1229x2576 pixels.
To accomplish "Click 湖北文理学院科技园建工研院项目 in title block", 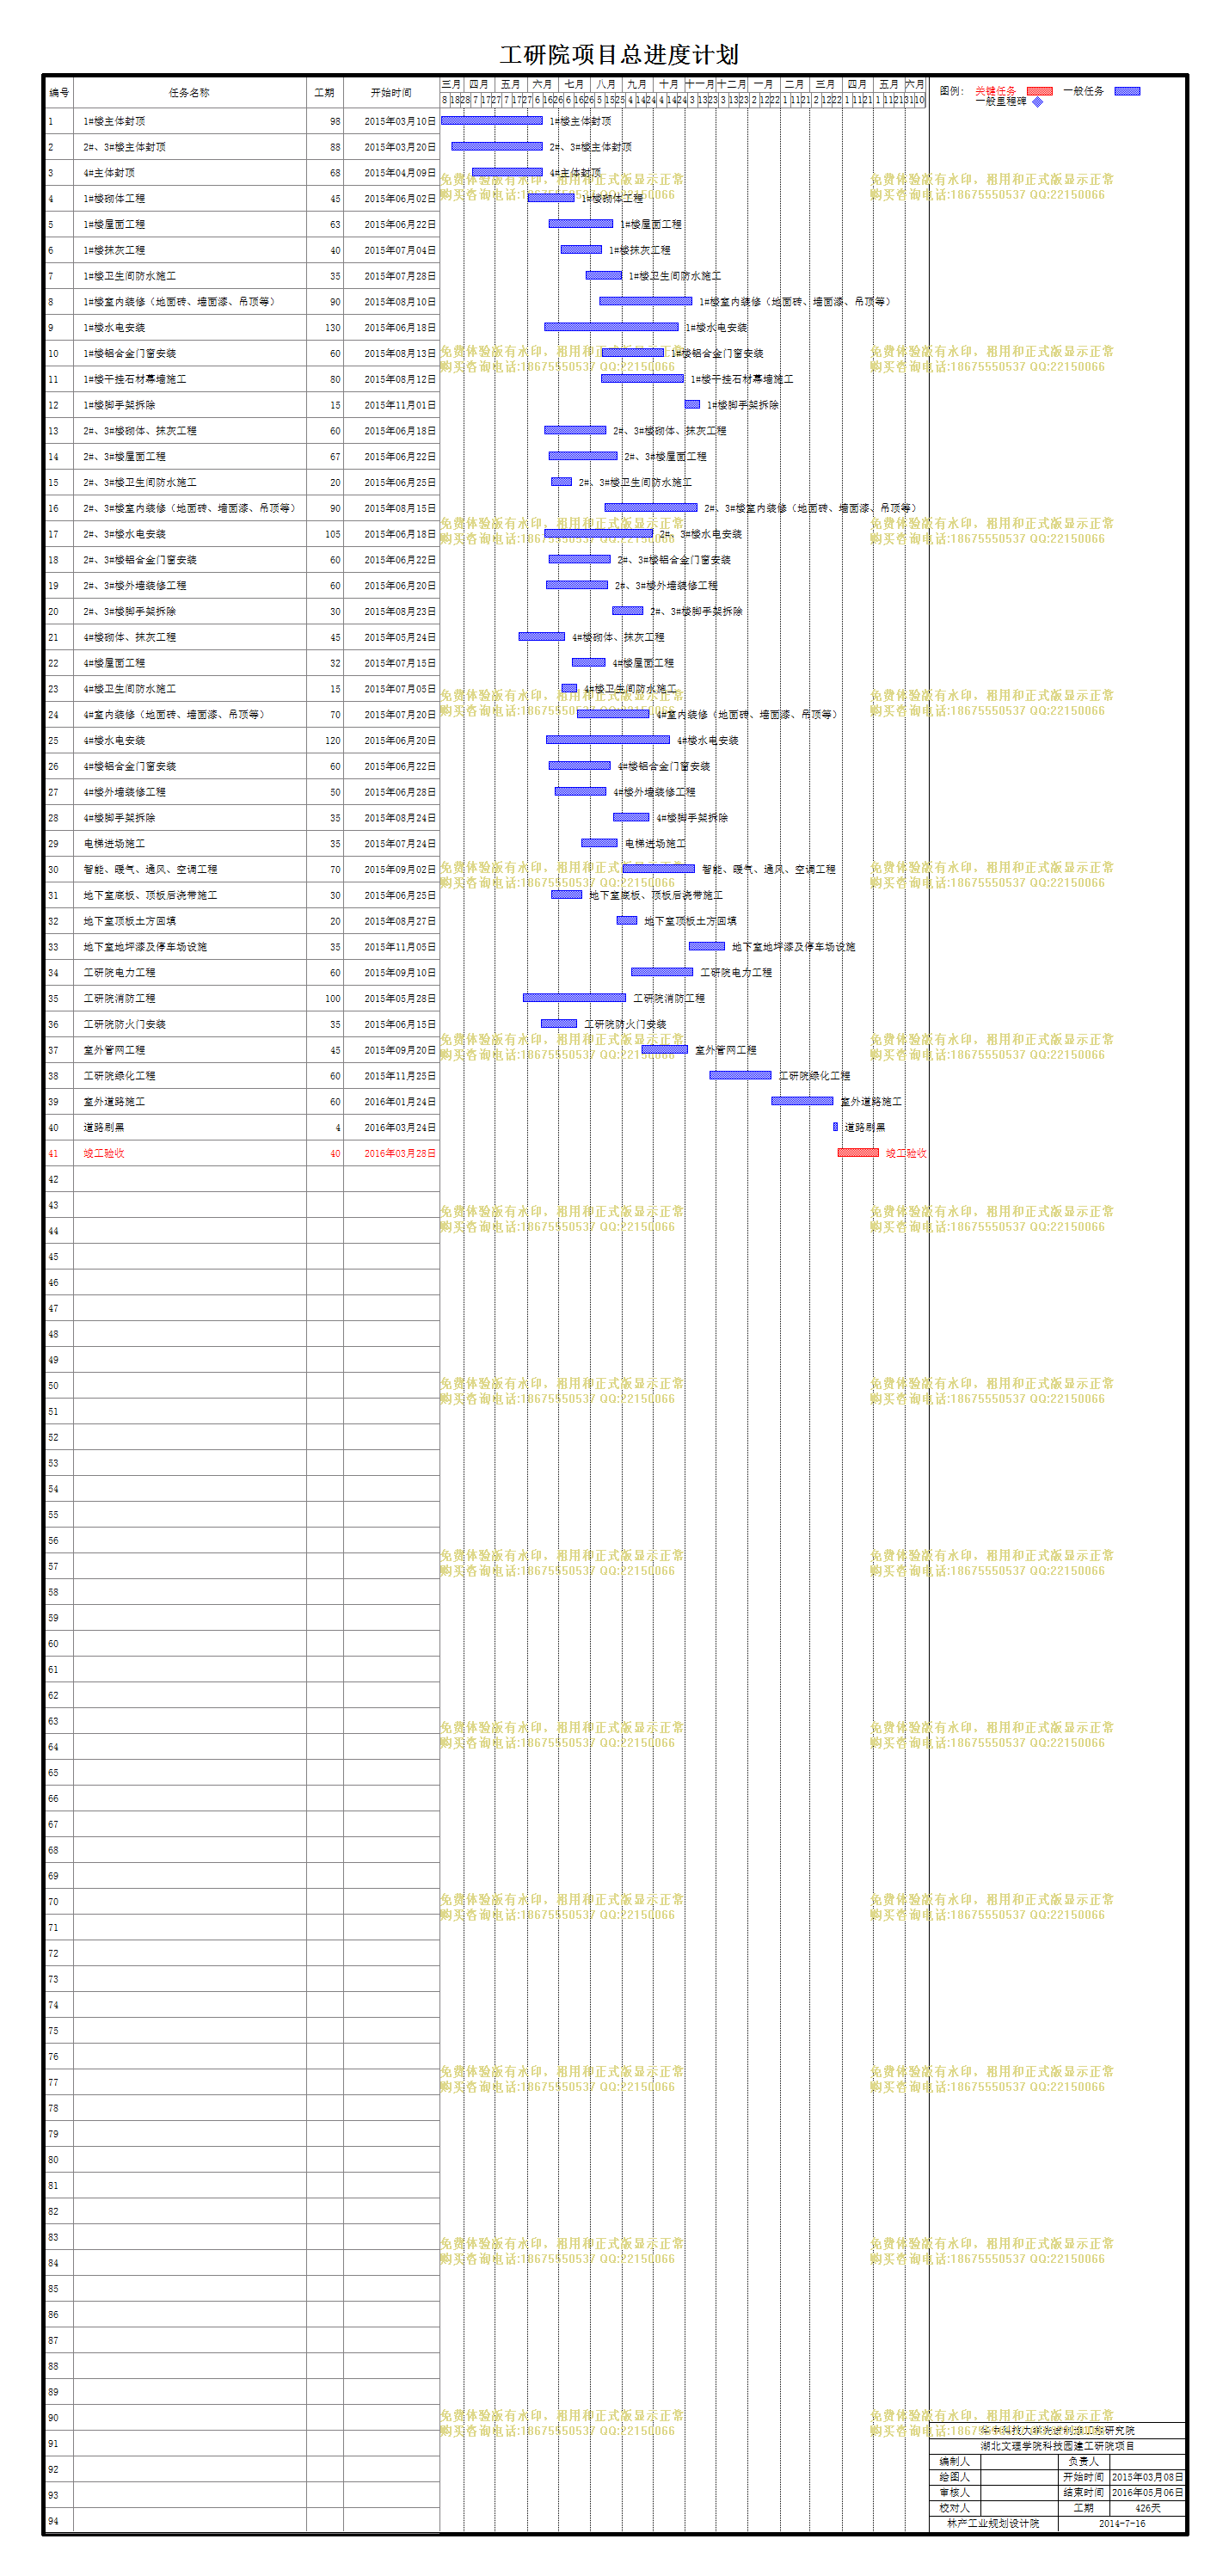I will click(x=1057, y=2446).
